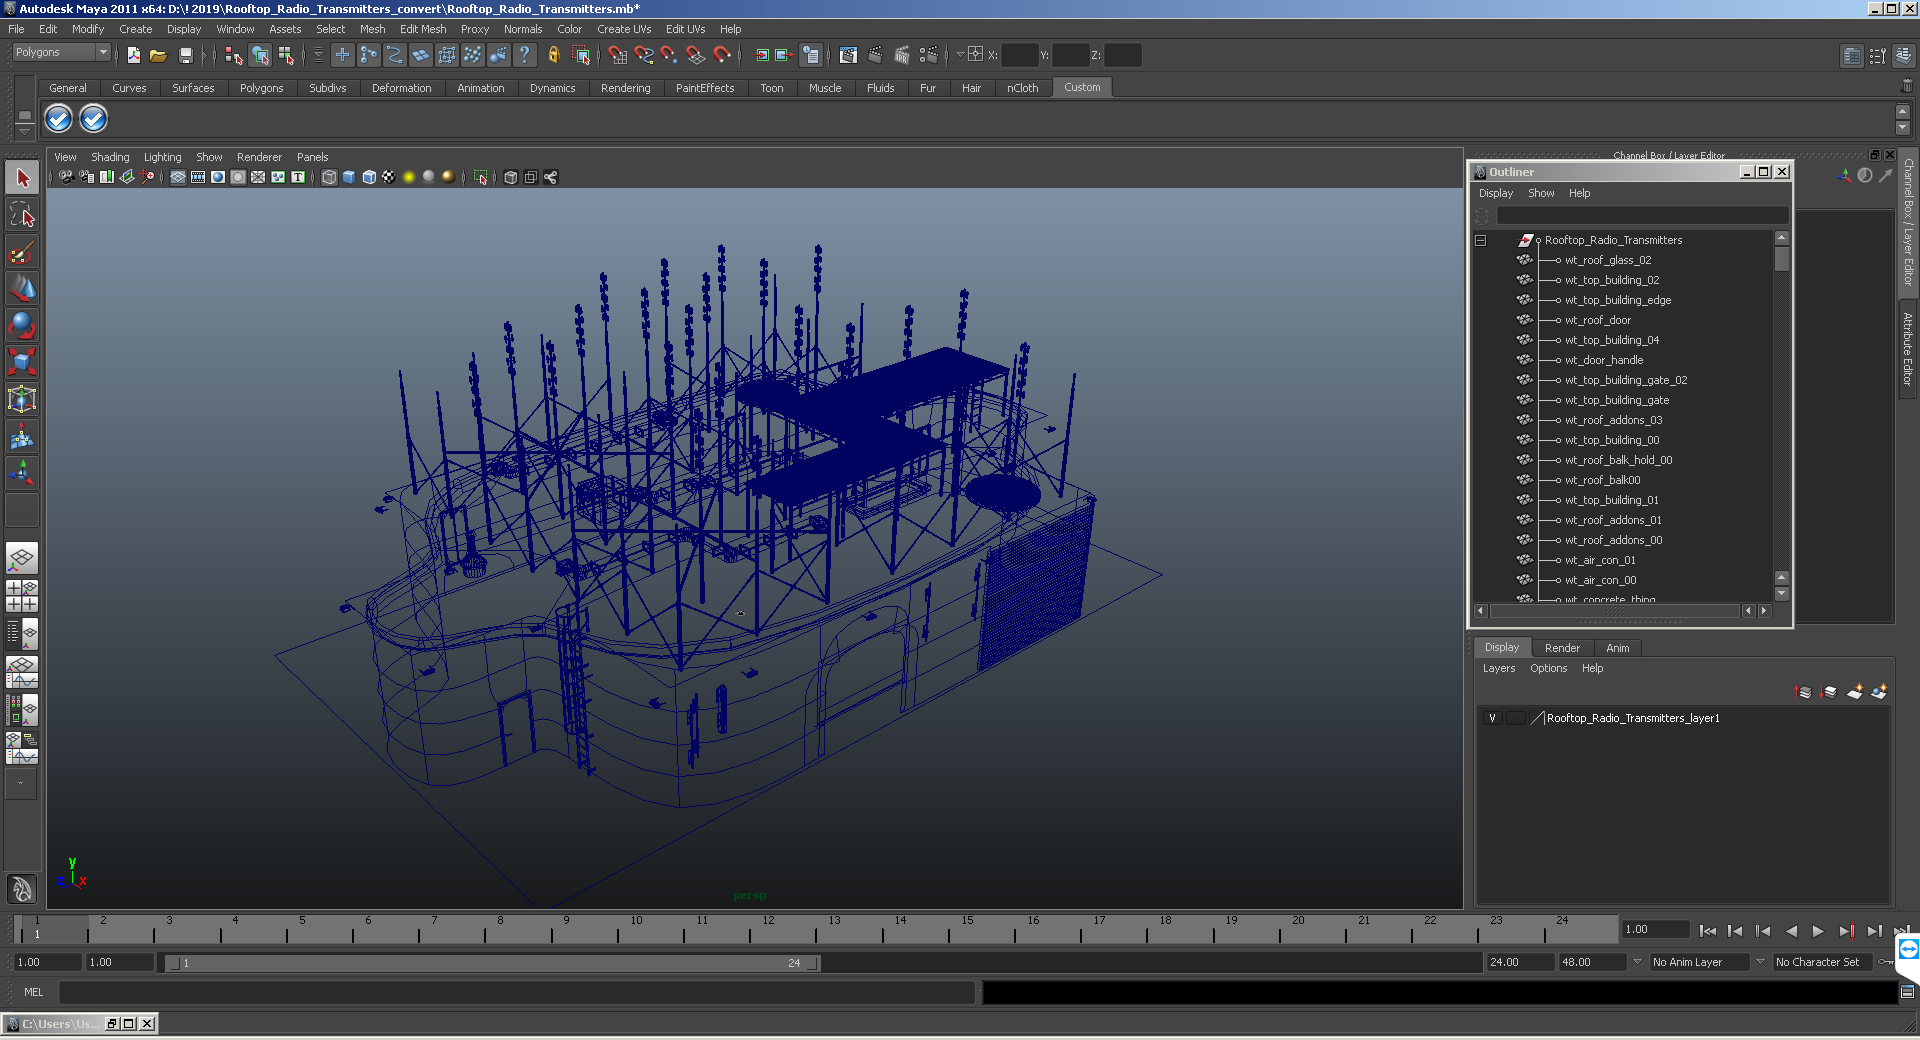Toggle wireframe cube shading in viewport
Screen dimensions: 1920x1040
click(329, 177)
